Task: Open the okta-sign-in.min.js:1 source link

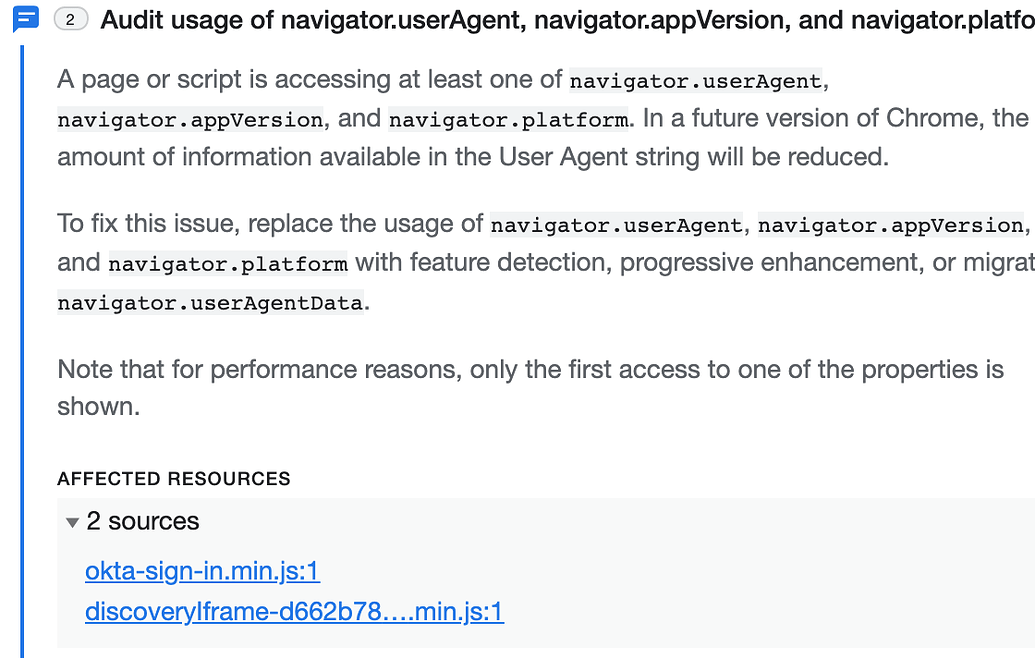Action: tap(202, 571)
